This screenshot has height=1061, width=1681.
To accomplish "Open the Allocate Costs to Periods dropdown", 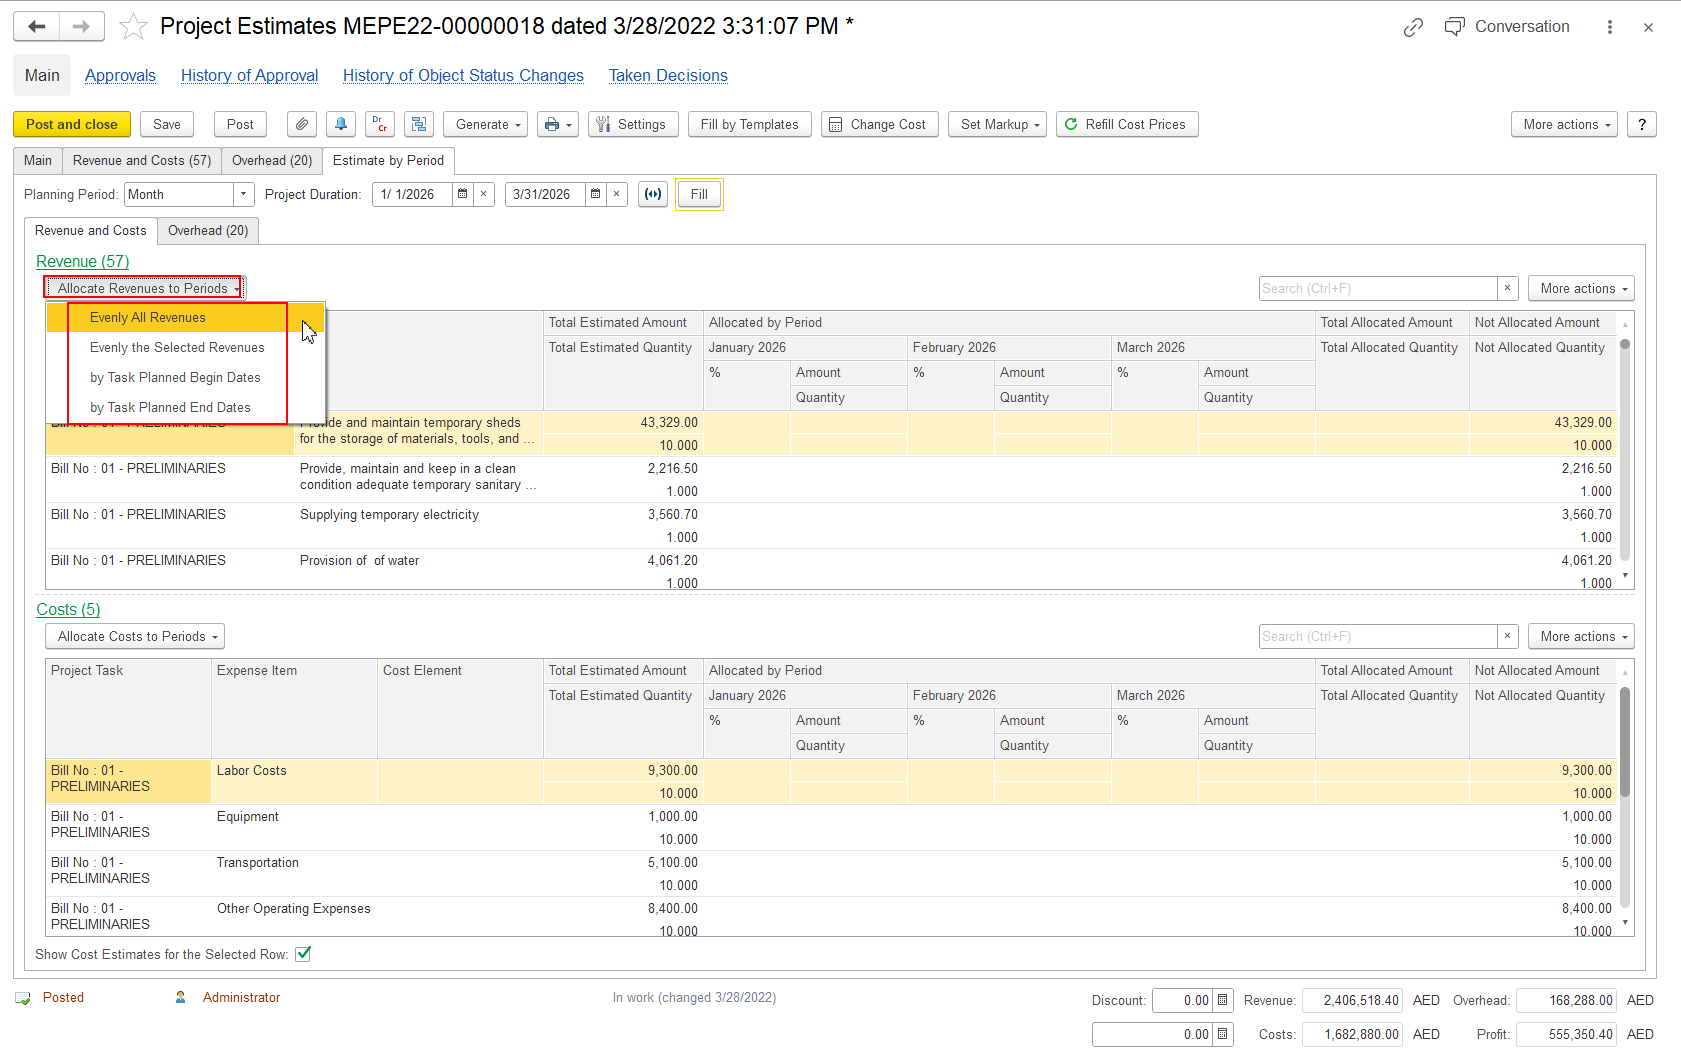I will pos(135,636).
